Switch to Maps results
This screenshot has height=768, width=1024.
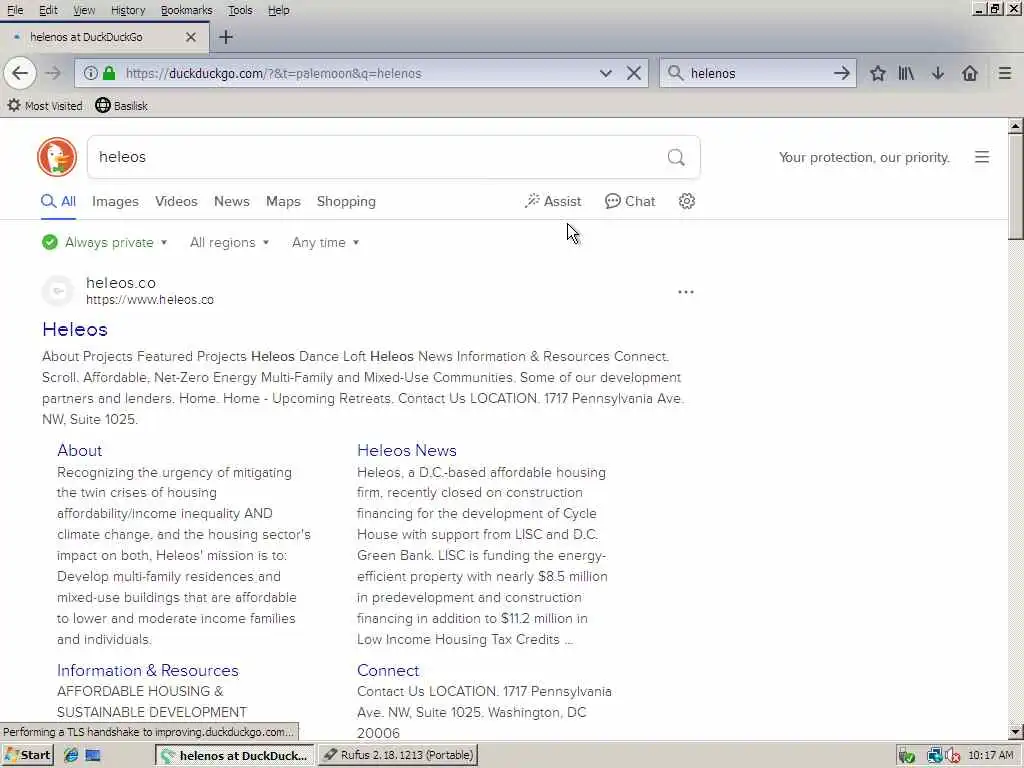(283, 201)
